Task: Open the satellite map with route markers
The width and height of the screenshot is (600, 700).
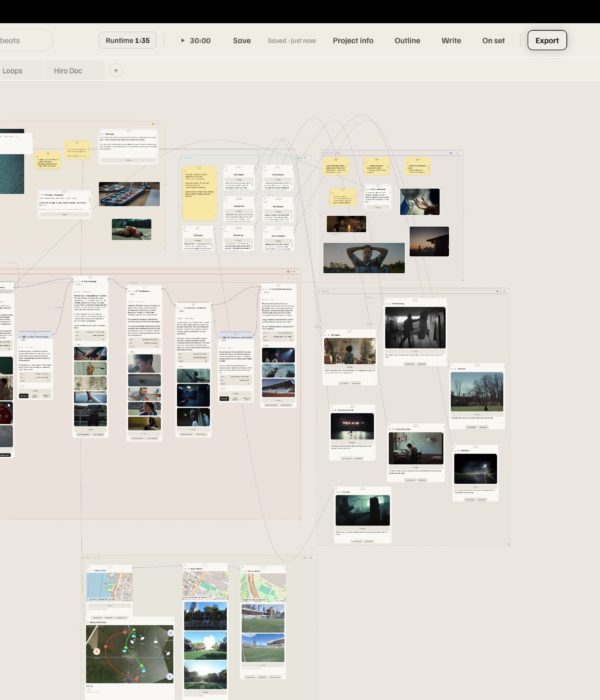Action: click(129, 654)
